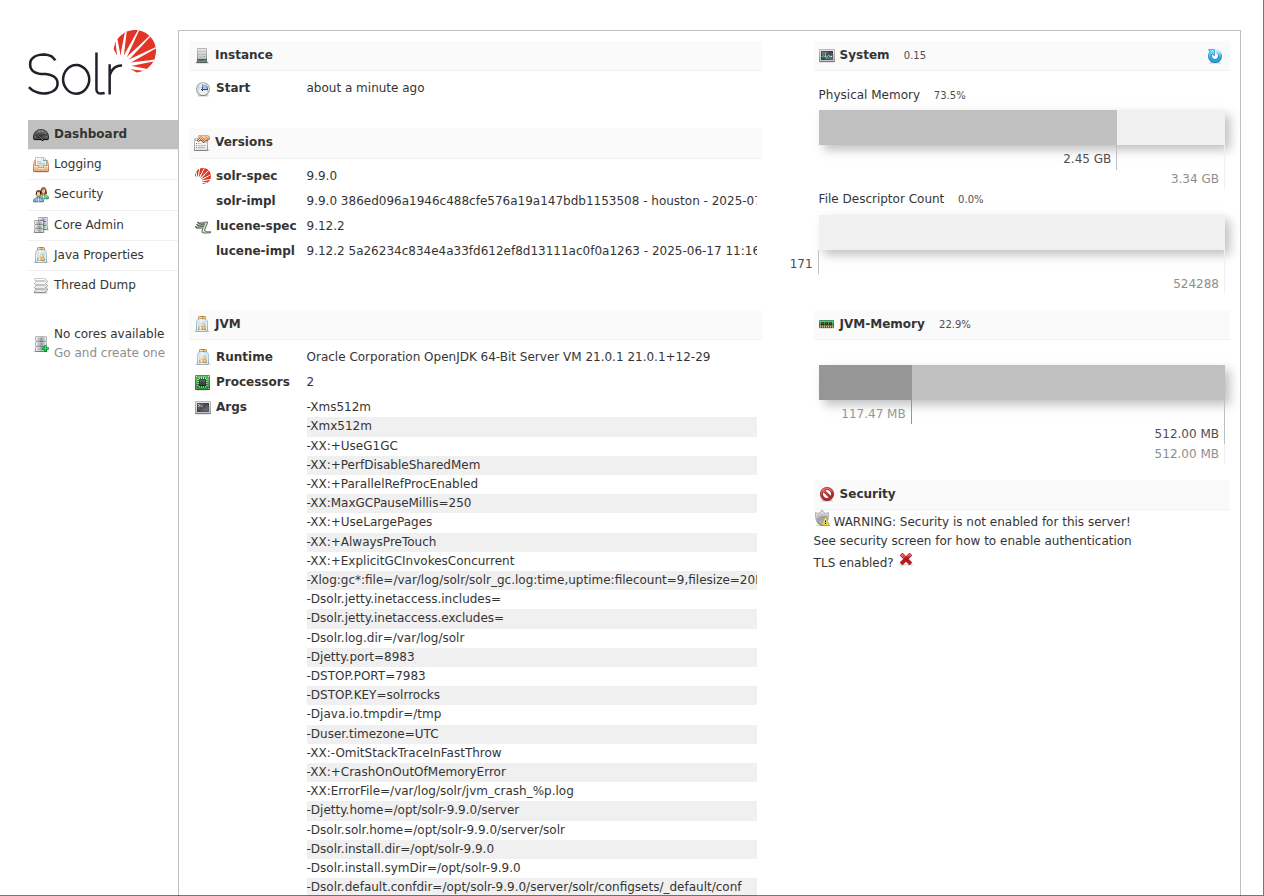Click the 'TLS enabled?' label

853,563
